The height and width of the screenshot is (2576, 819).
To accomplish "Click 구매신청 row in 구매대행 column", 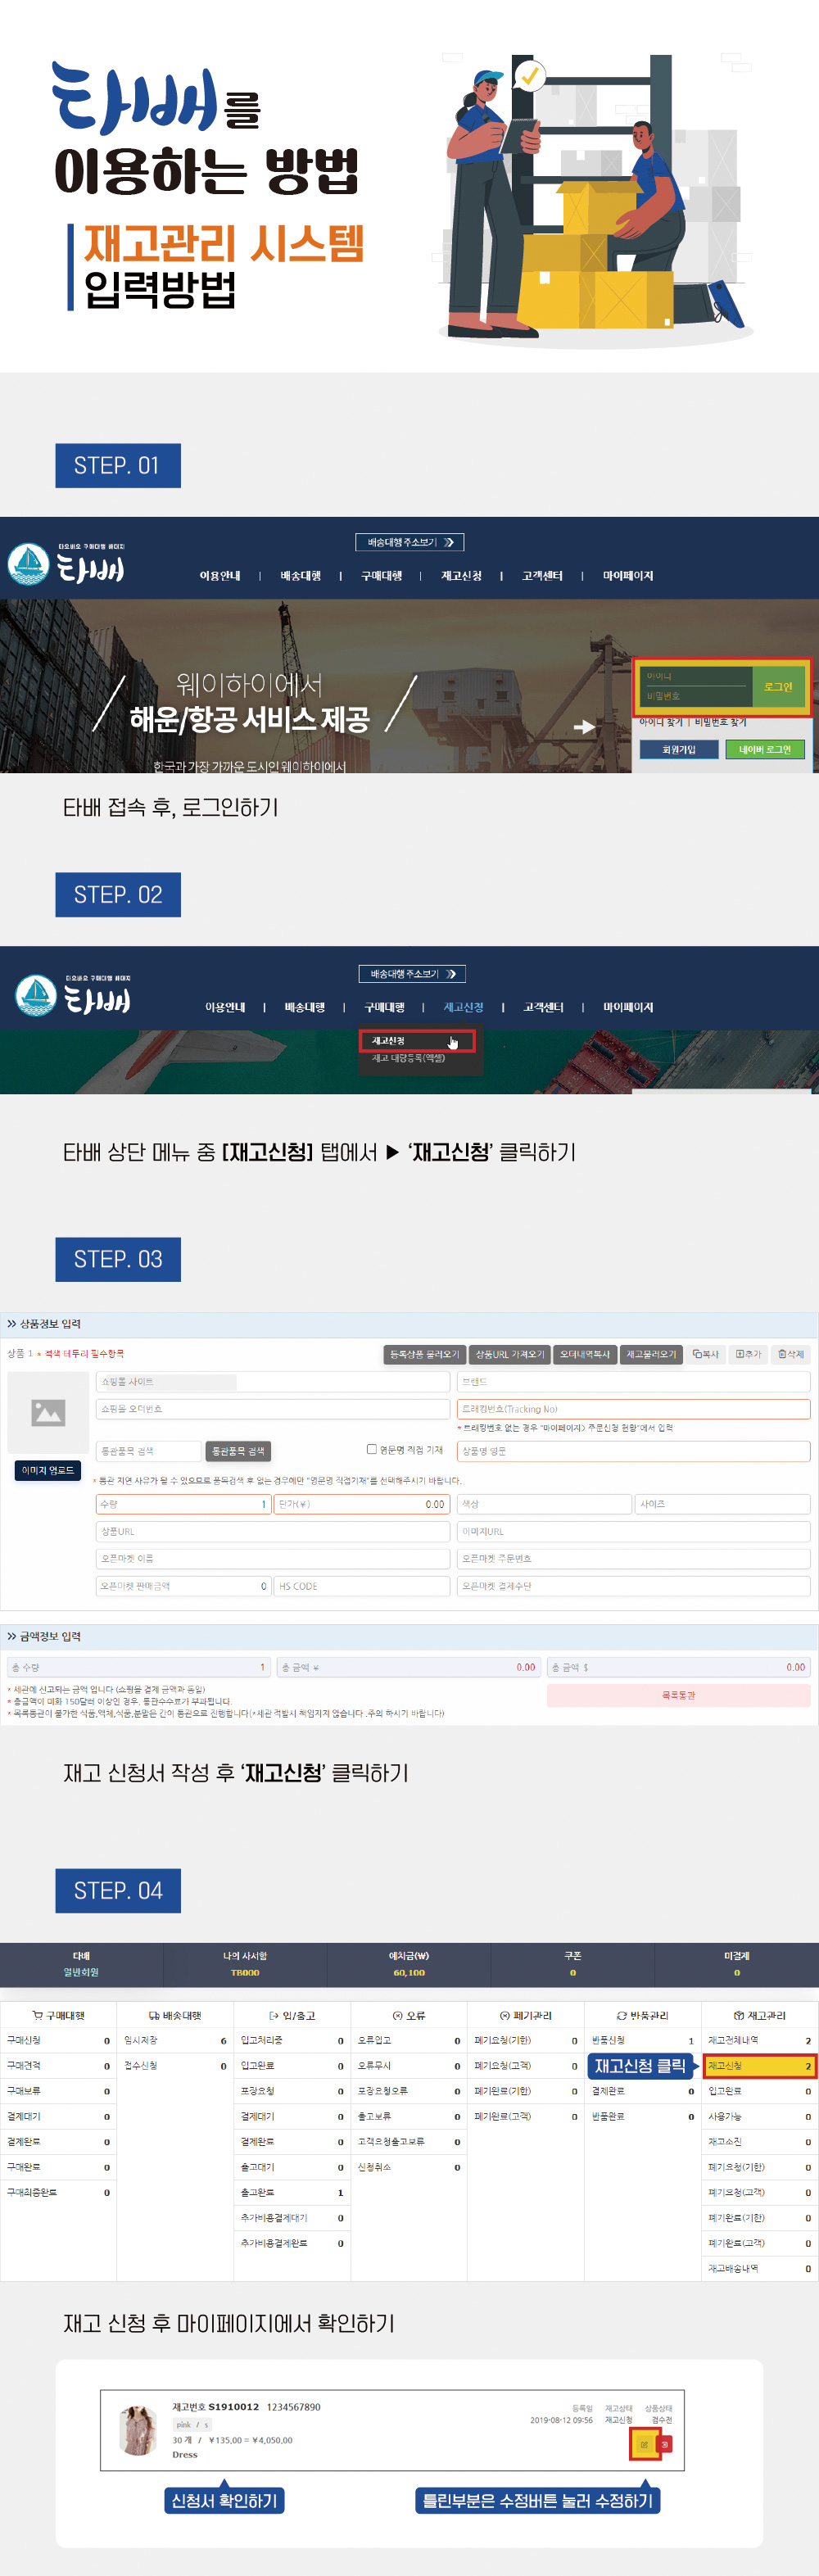I will (58, 2040).
